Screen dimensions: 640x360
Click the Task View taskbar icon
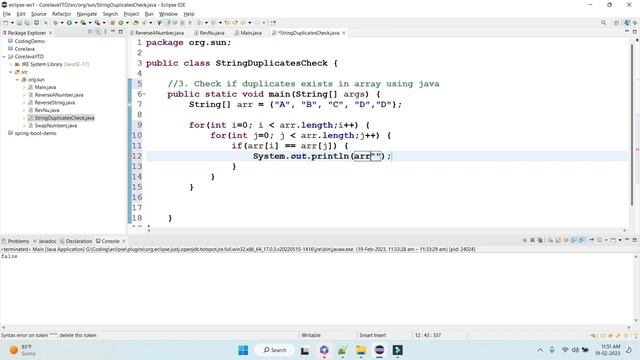pos(305,350)
